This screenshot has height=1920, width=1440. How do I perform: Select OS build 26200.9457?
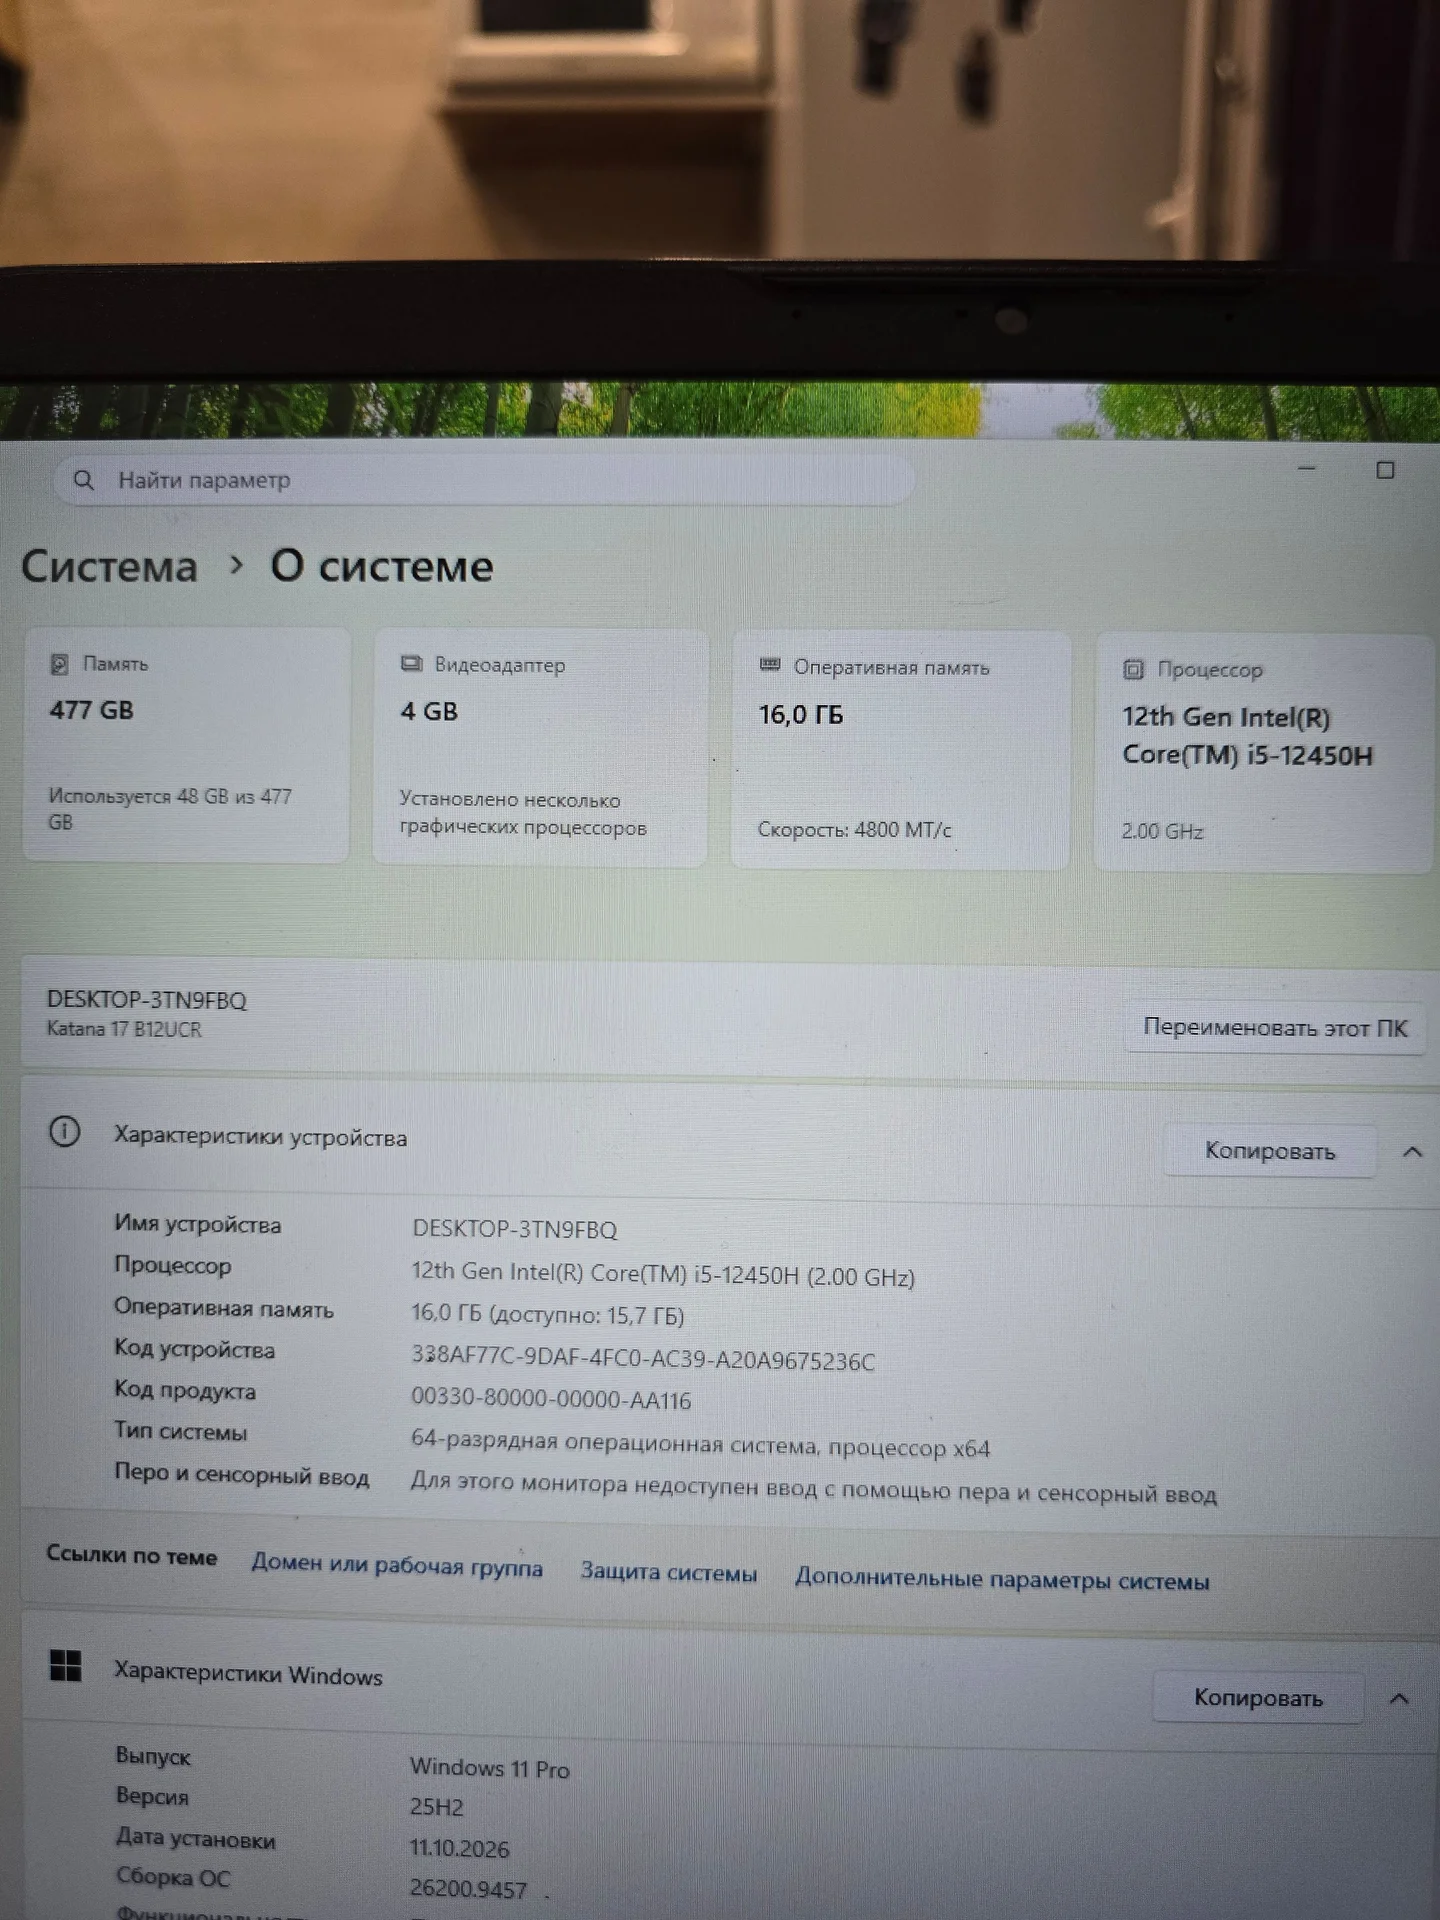[x=468, y=1888]
